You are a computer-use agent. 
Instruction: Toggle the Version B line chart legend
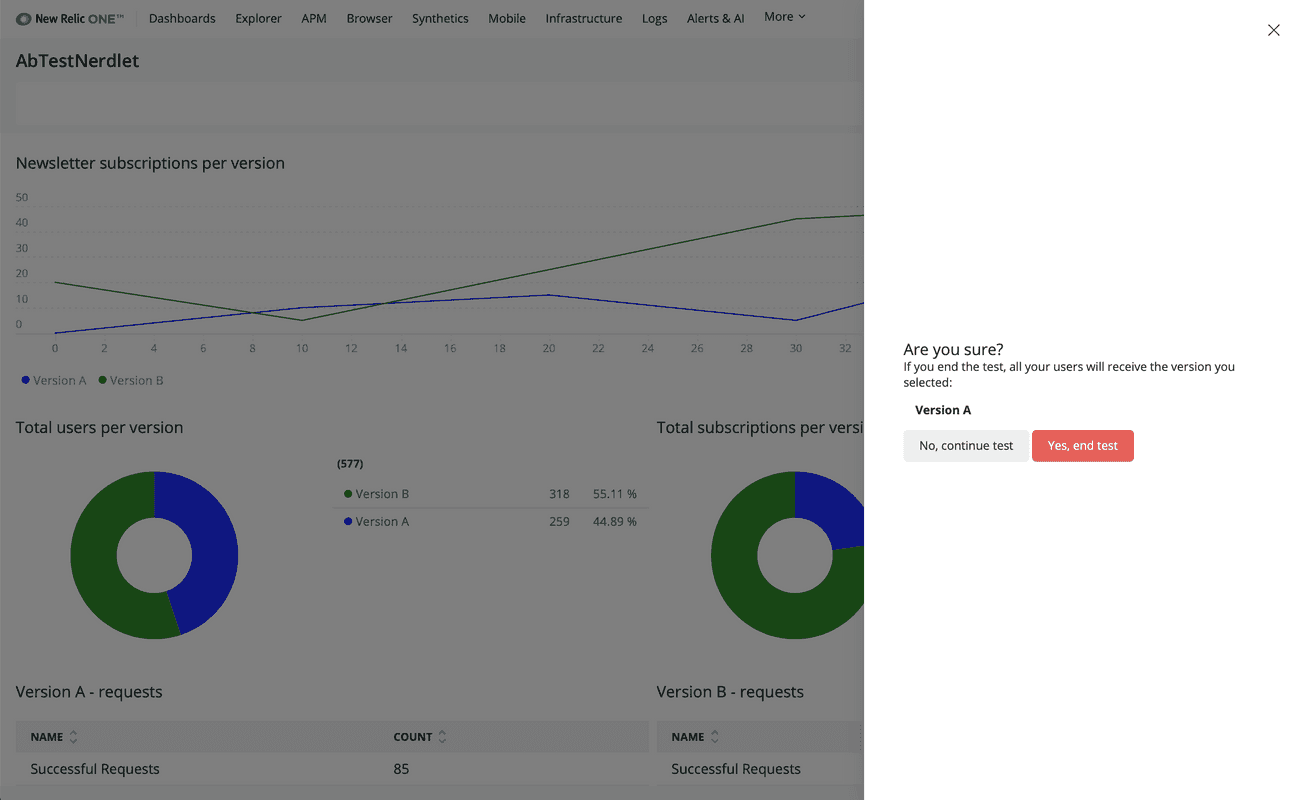point(131,381)
